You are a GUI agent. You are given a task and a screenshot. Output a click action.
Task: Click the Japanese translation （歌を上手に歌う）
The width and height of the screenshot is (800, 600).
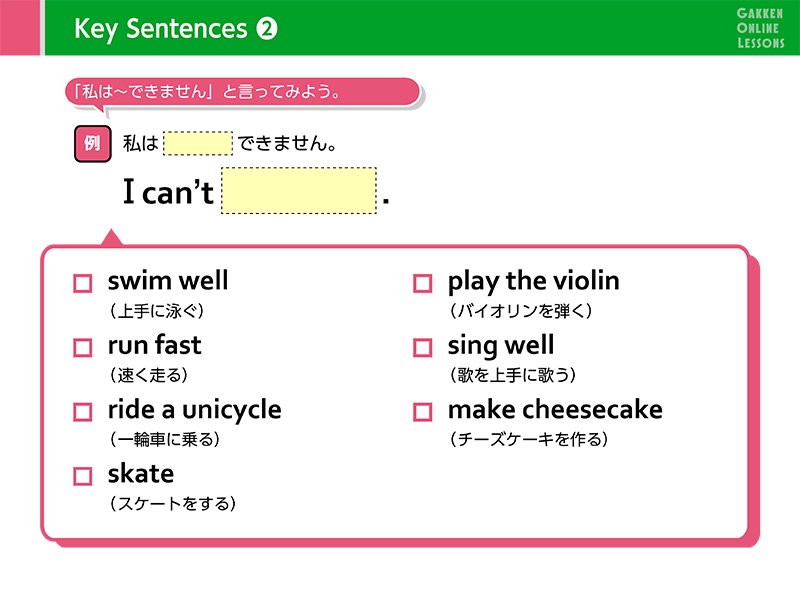coord(513,375)
